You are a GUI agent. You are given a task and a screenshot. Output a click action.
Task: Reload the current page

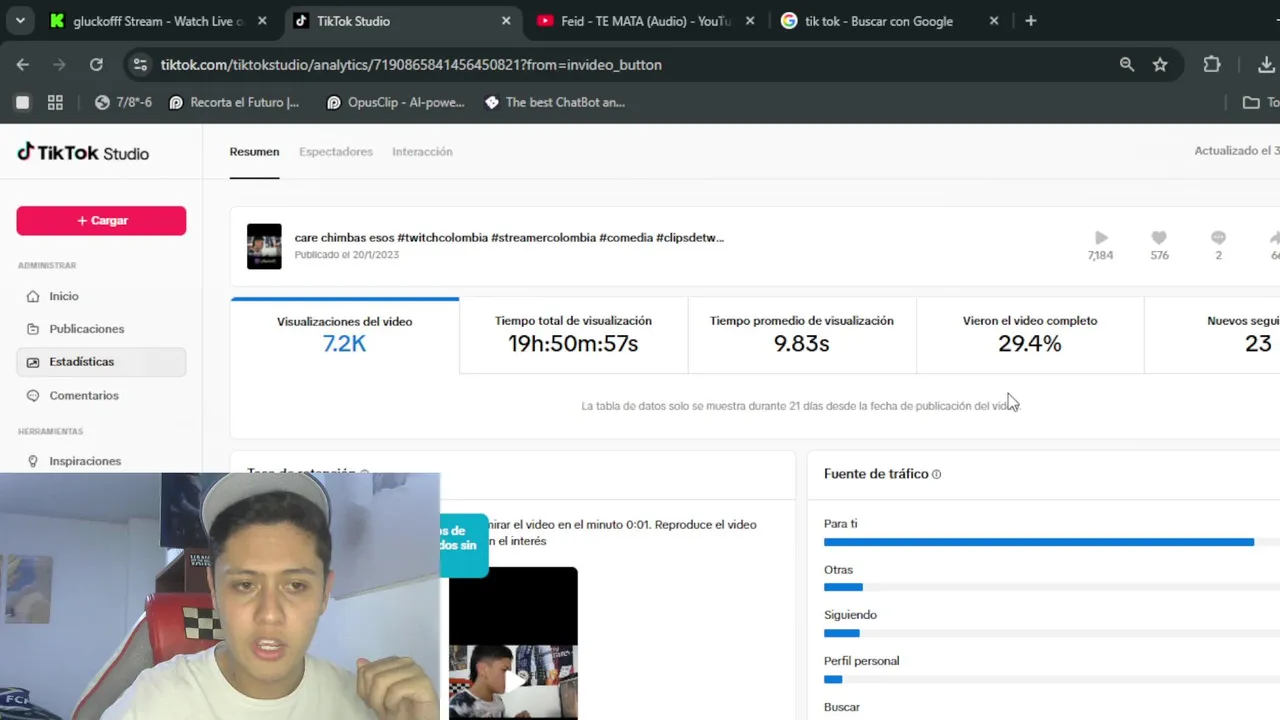pyautogui.click(x=96, y=65)
